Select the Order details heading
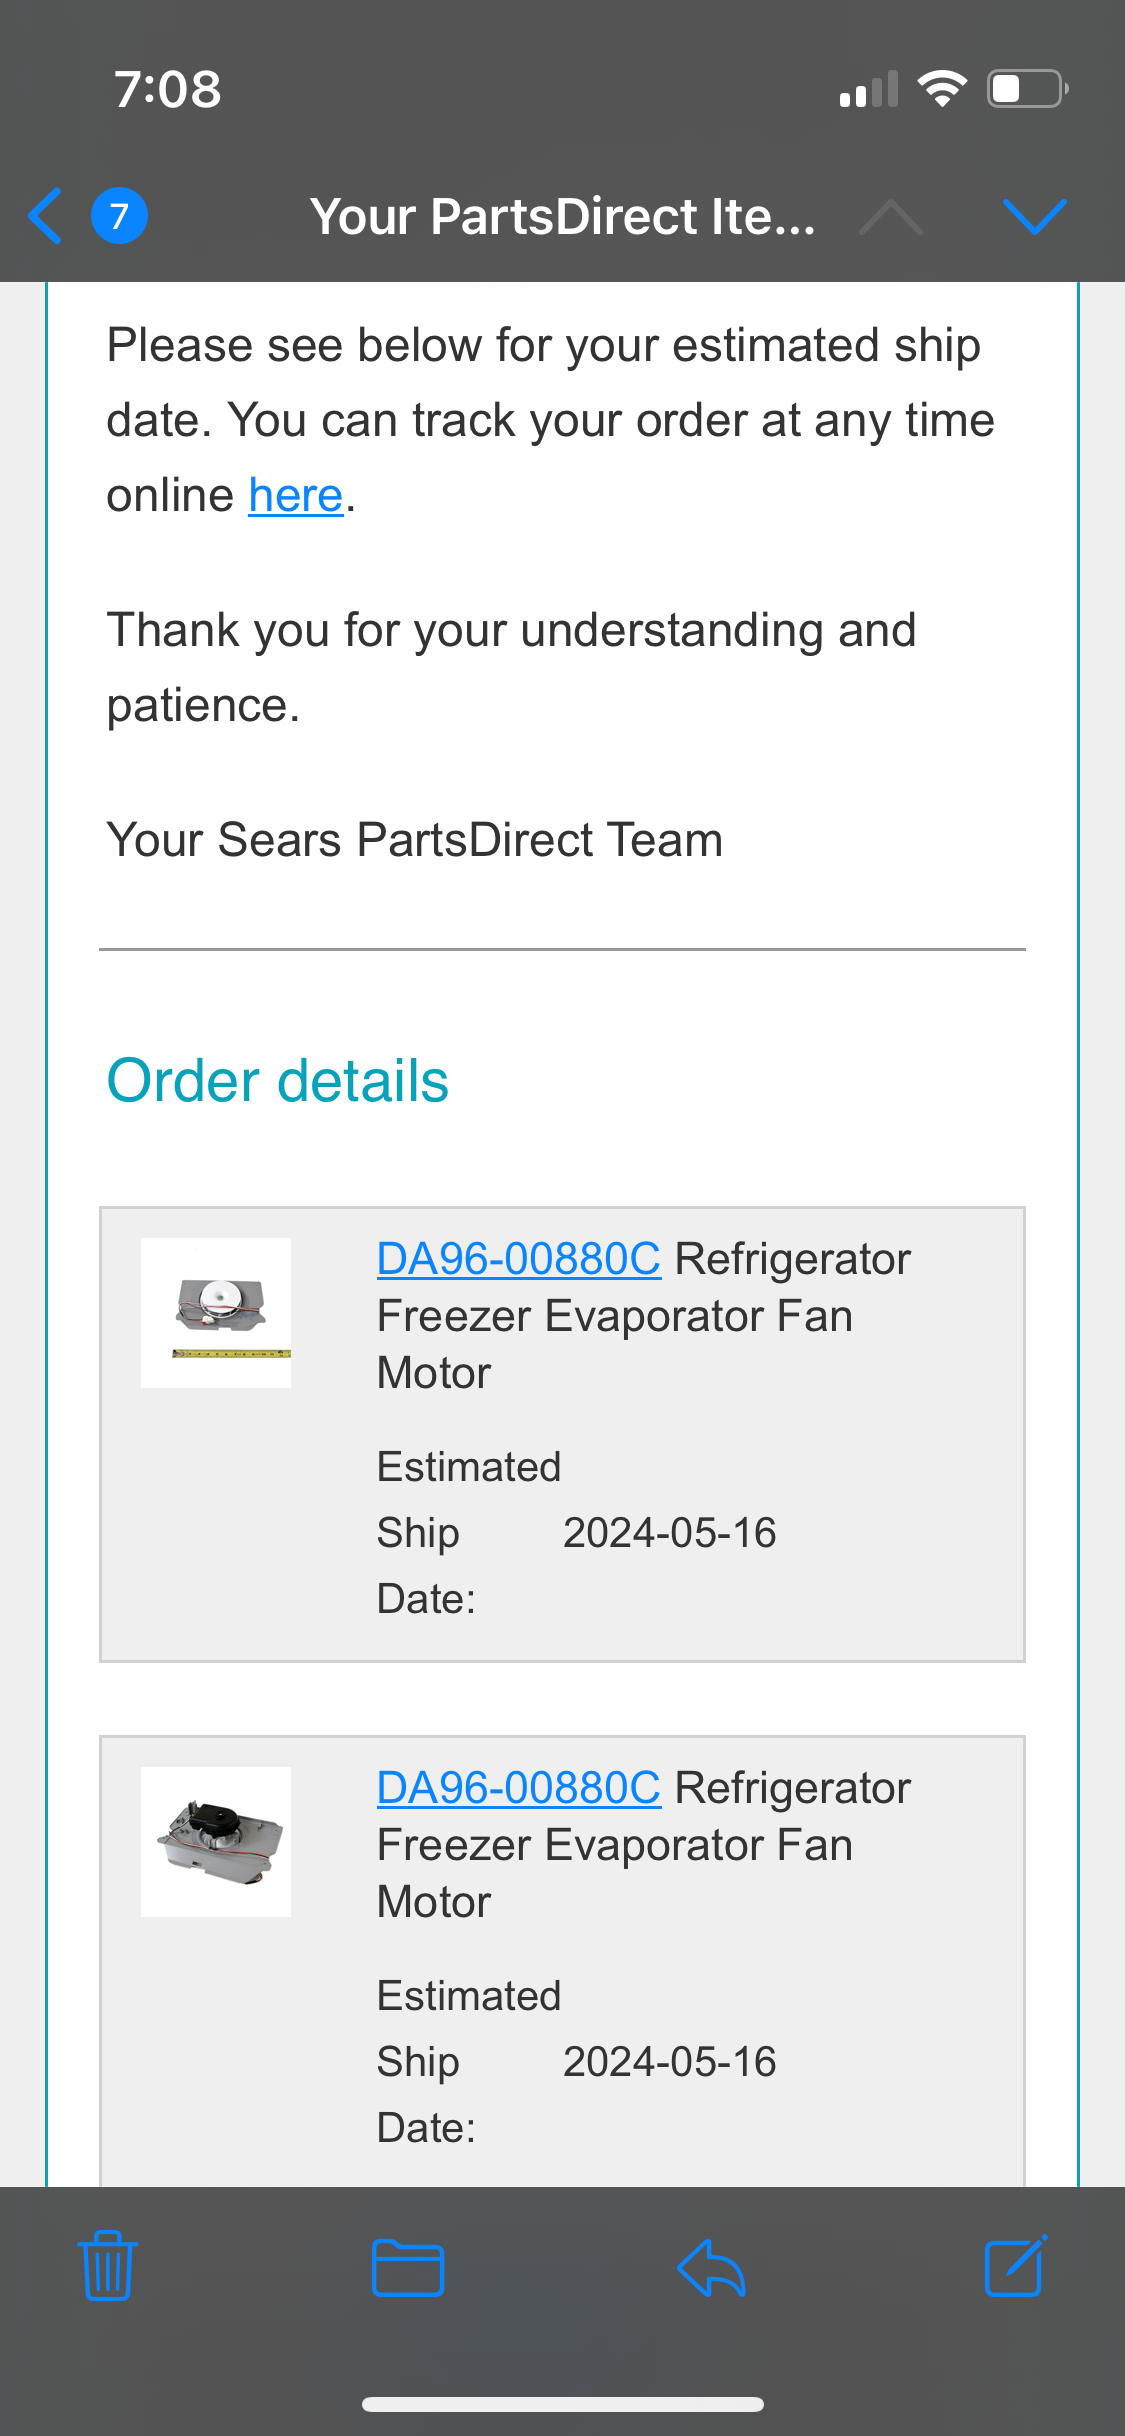The height and width of the screenshot is (2436, 1125). 277,1079
